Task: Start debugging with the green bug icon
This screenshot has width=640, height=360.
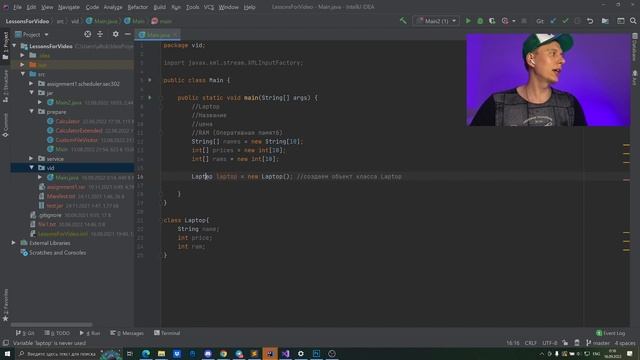Action: pos(480,21)
